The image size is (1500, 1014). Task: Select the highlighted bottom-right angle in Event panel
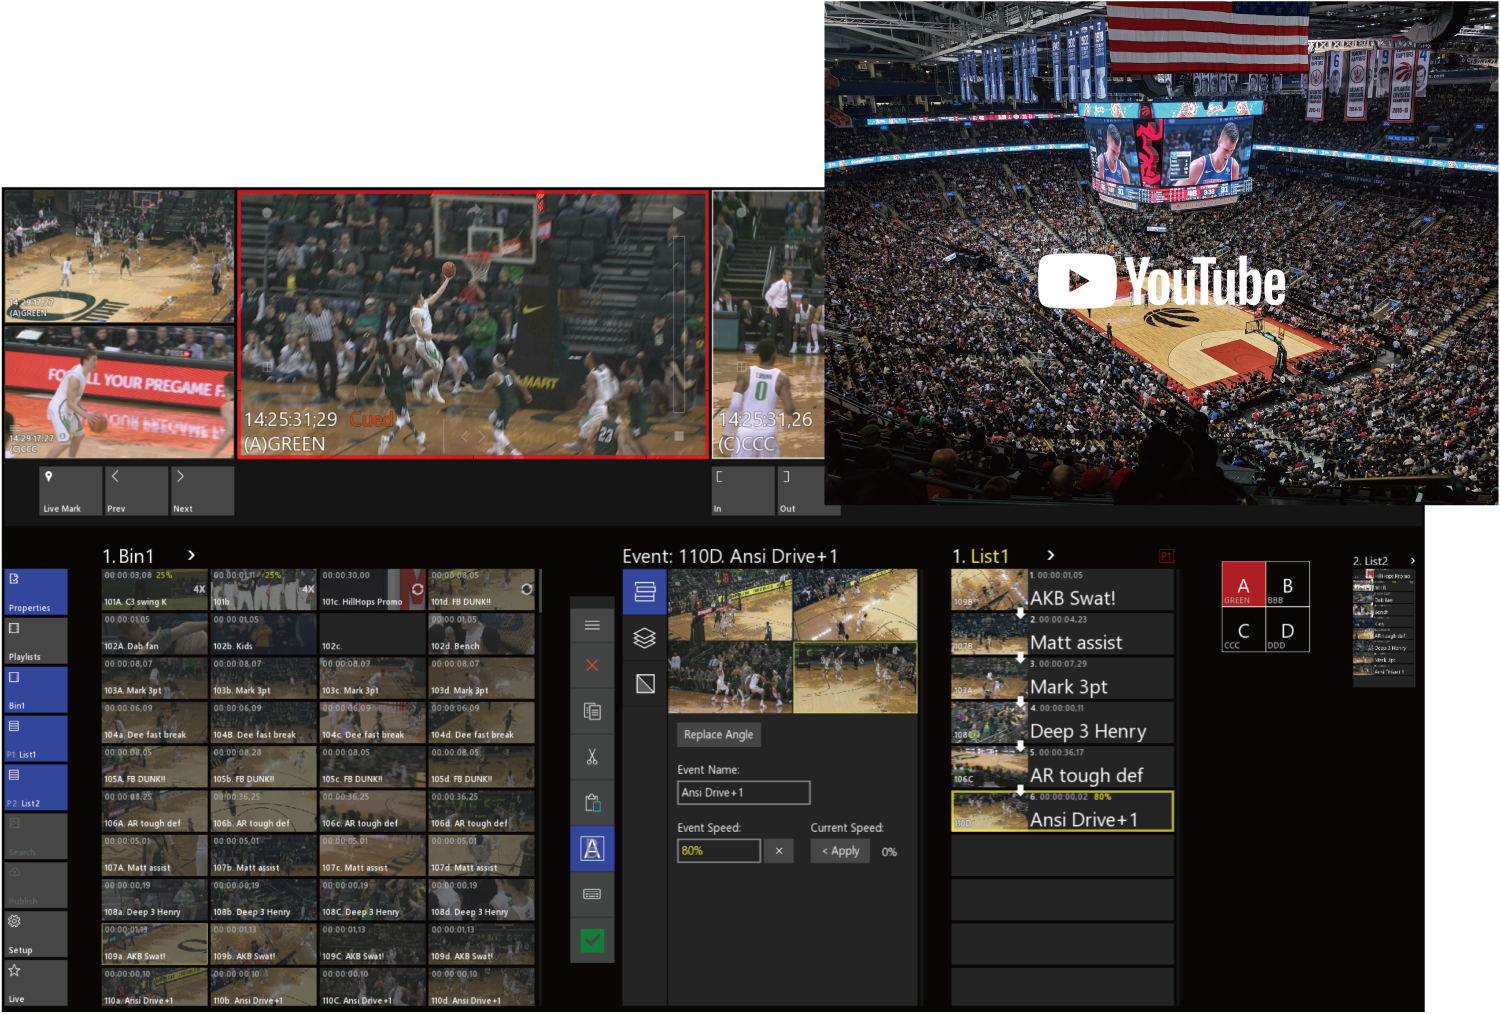point(855,677)
